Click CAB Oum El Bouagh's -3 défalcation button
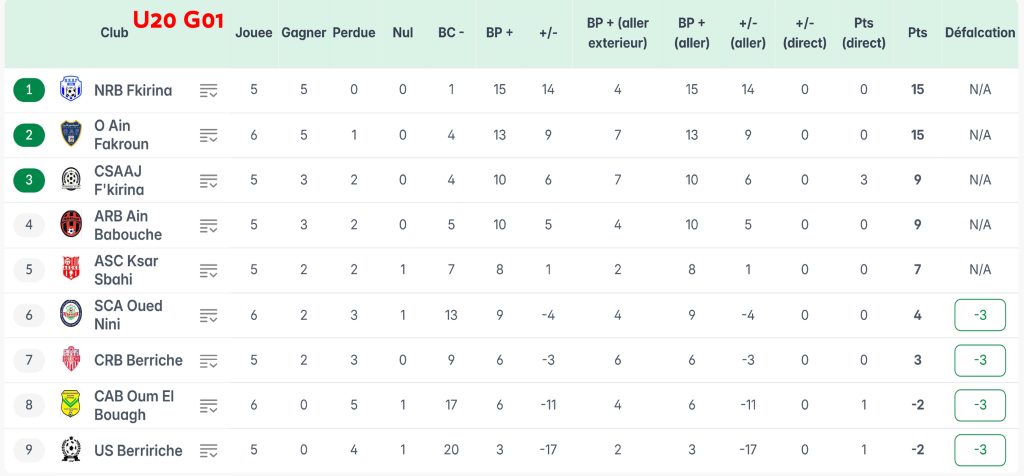This screenshot has width=1024, height=476. coord(980,405)
